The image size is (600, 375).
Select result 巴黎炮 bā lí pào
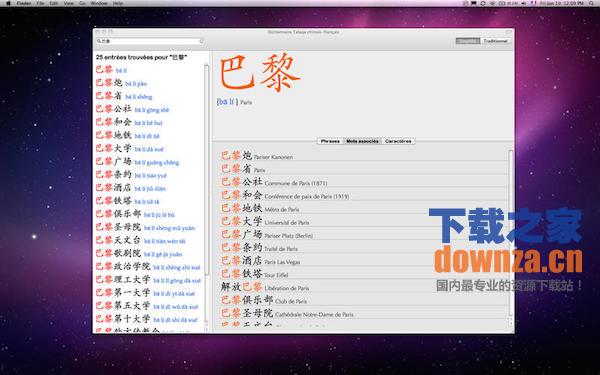121,83
